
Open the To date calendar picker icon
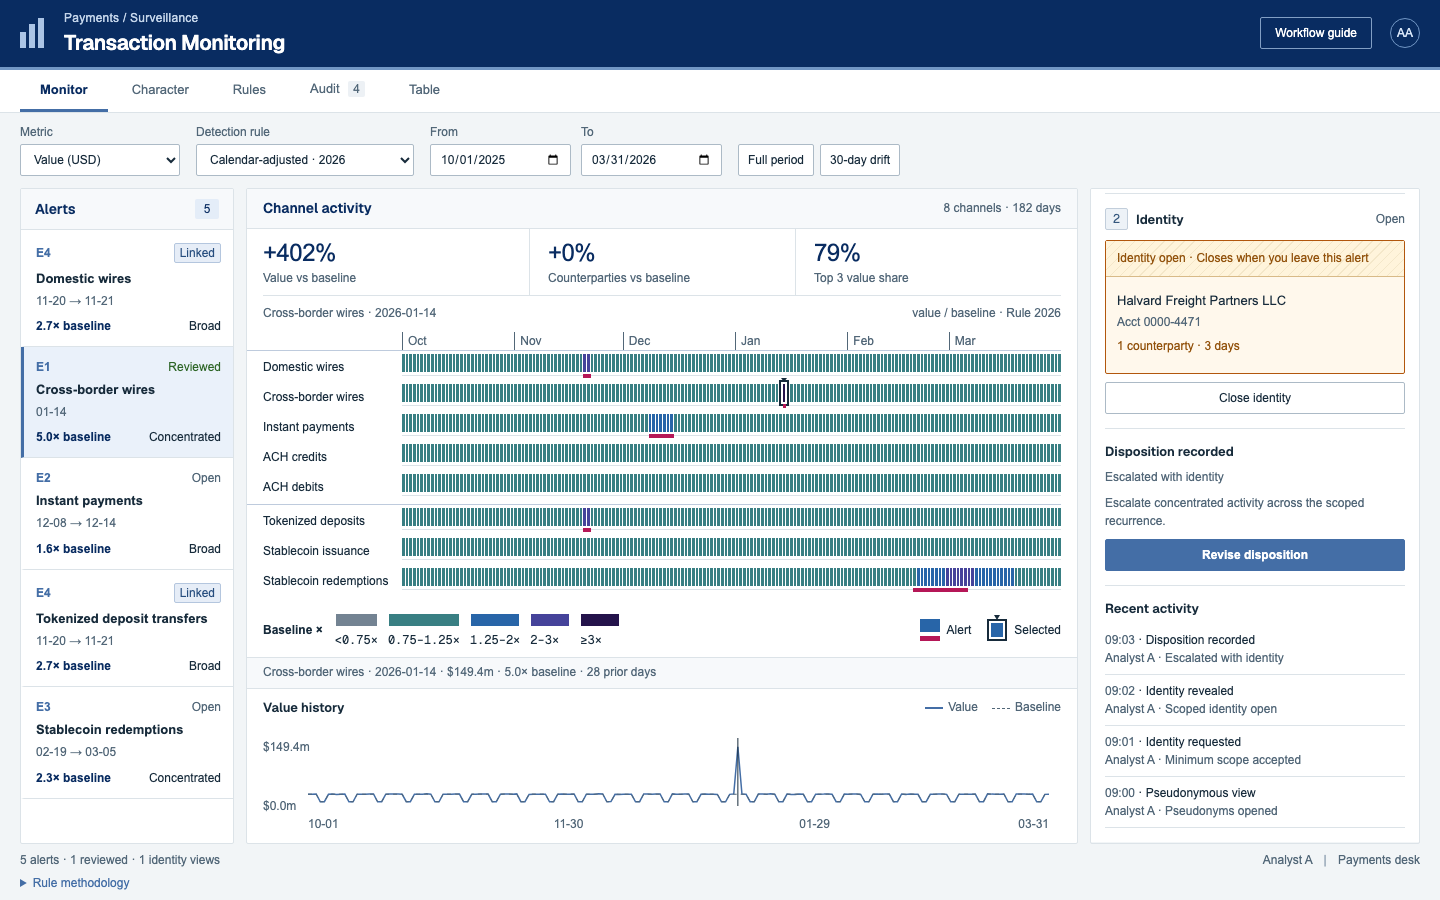click(704, 160)
